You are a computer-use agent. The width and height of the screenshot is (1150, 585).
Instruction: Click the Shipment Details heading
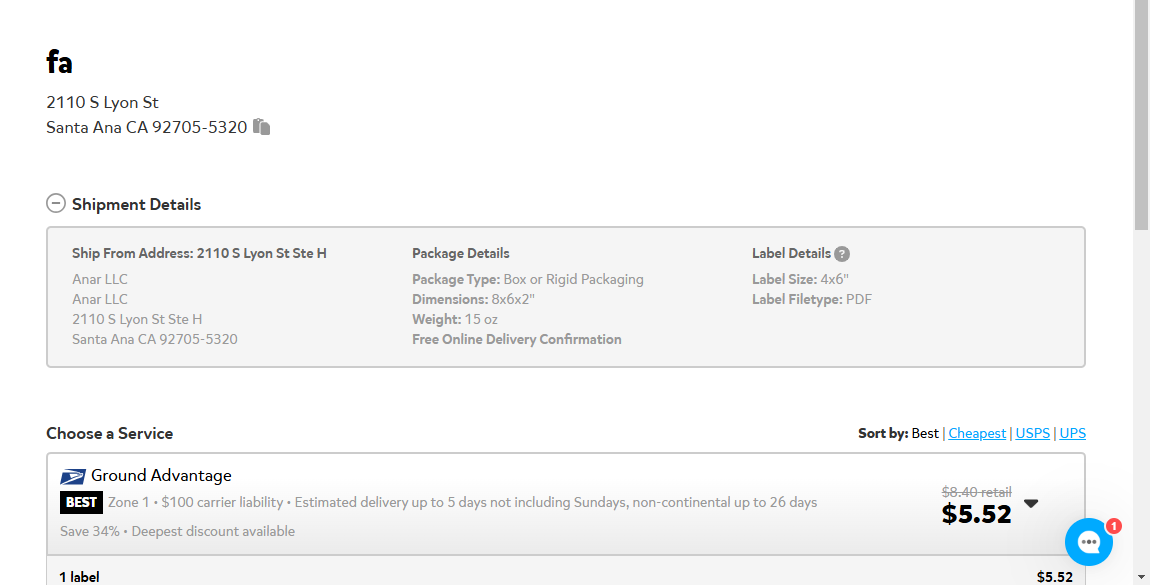pos(136,205)
